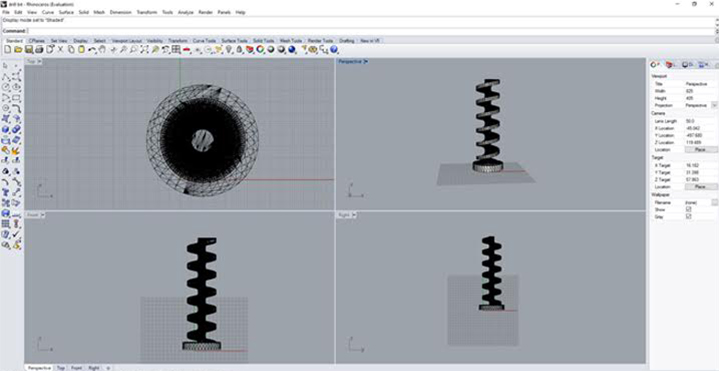Undo last action with the Undo arrow
The height and width of the screenshot is (371, 719).
click(92, 49)
